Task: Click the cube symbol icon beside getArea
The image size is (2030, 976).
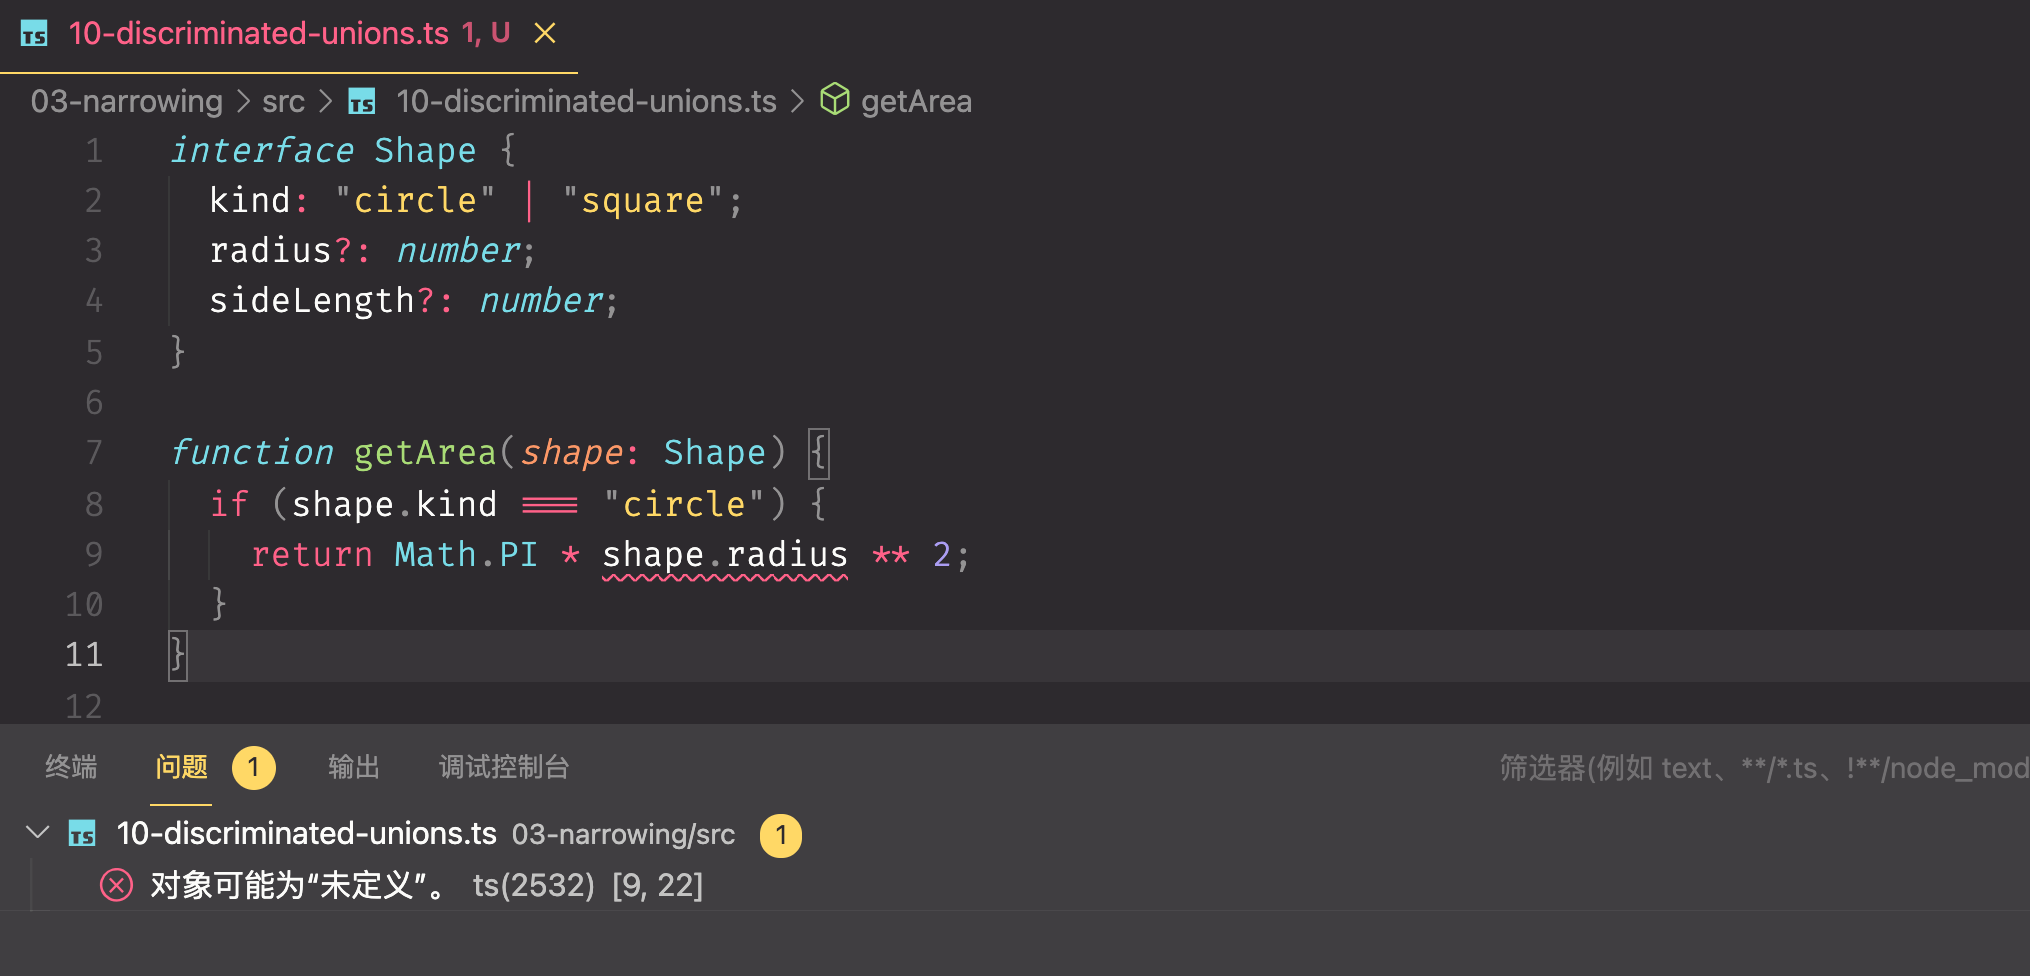Action: [x=835, y=100]
